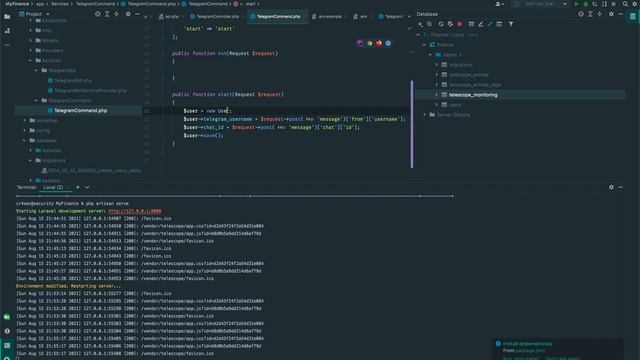Switch to api.php editor tab

click(x=169, y=16)
